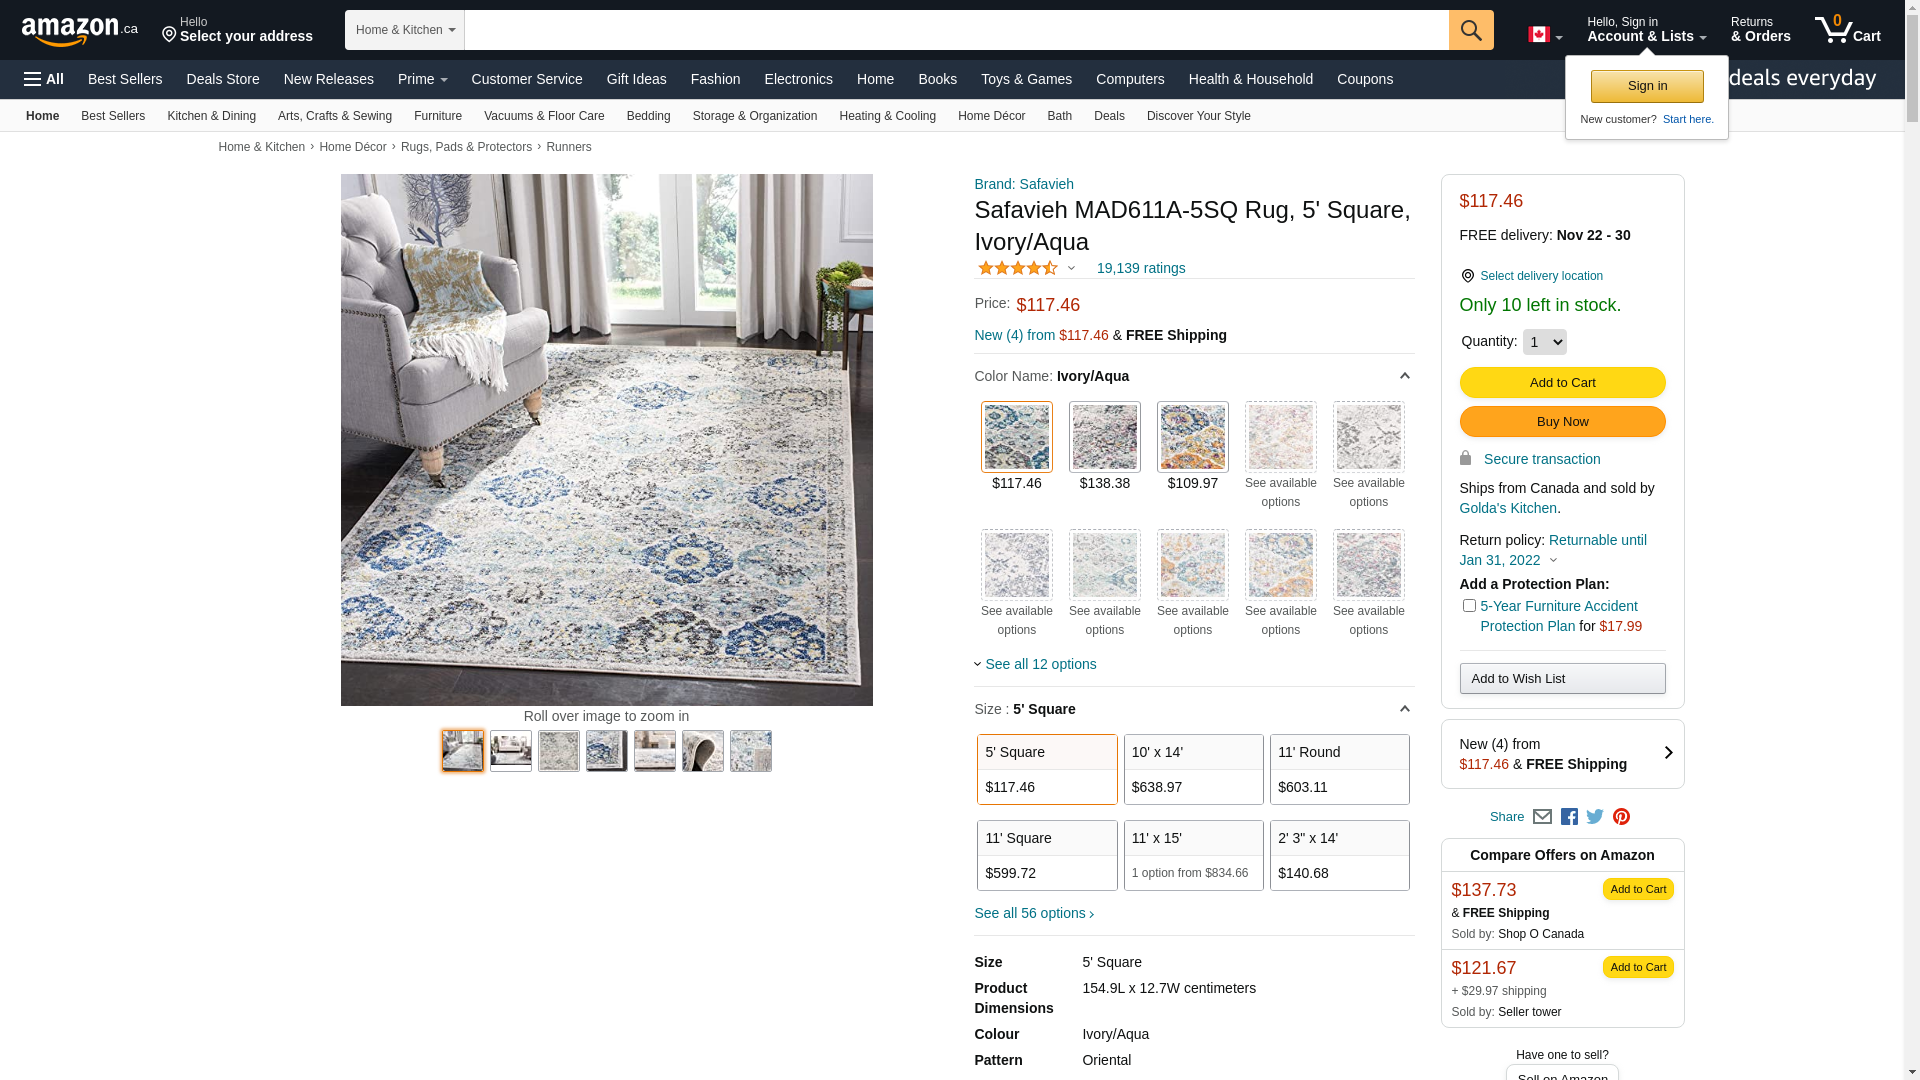Open the Quantity dropdown

(1544, 342)
